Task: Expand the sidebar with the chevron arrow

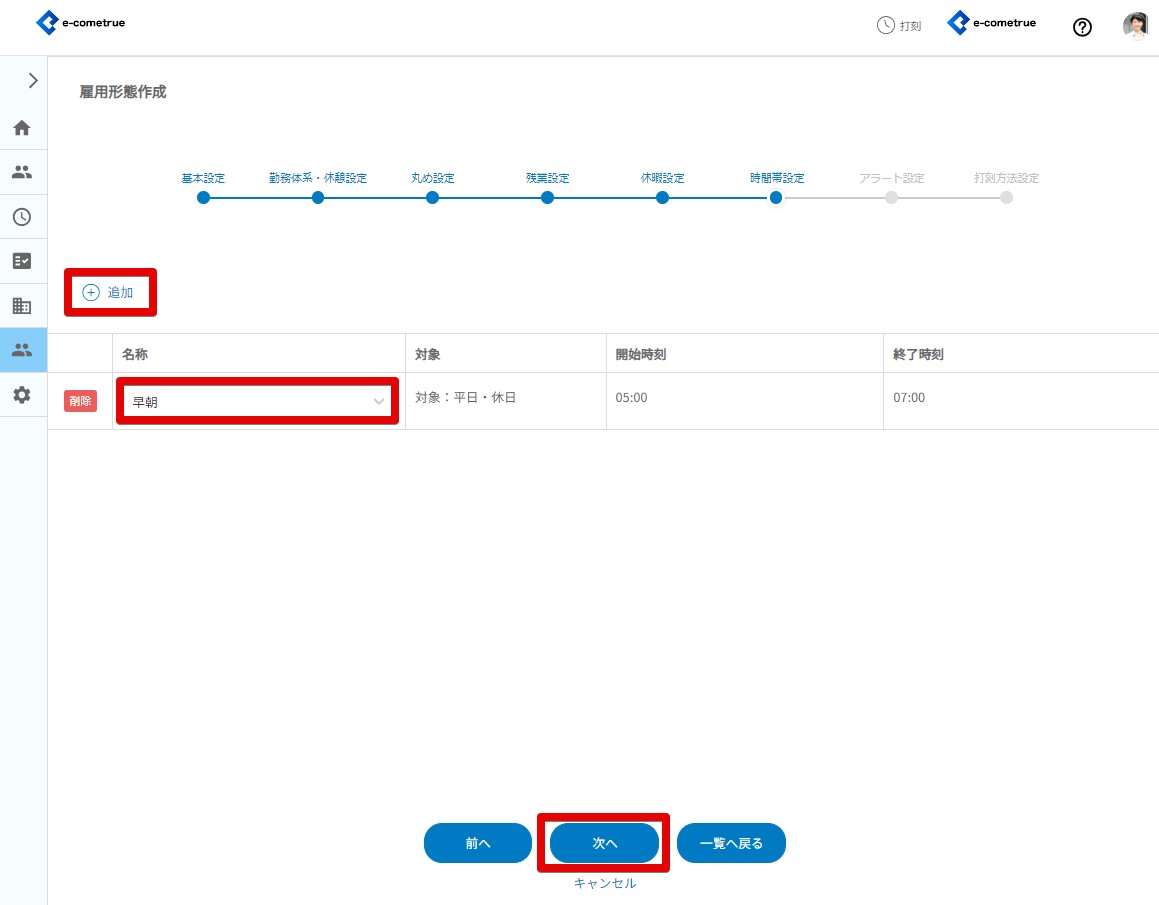Action: [33, 81]
